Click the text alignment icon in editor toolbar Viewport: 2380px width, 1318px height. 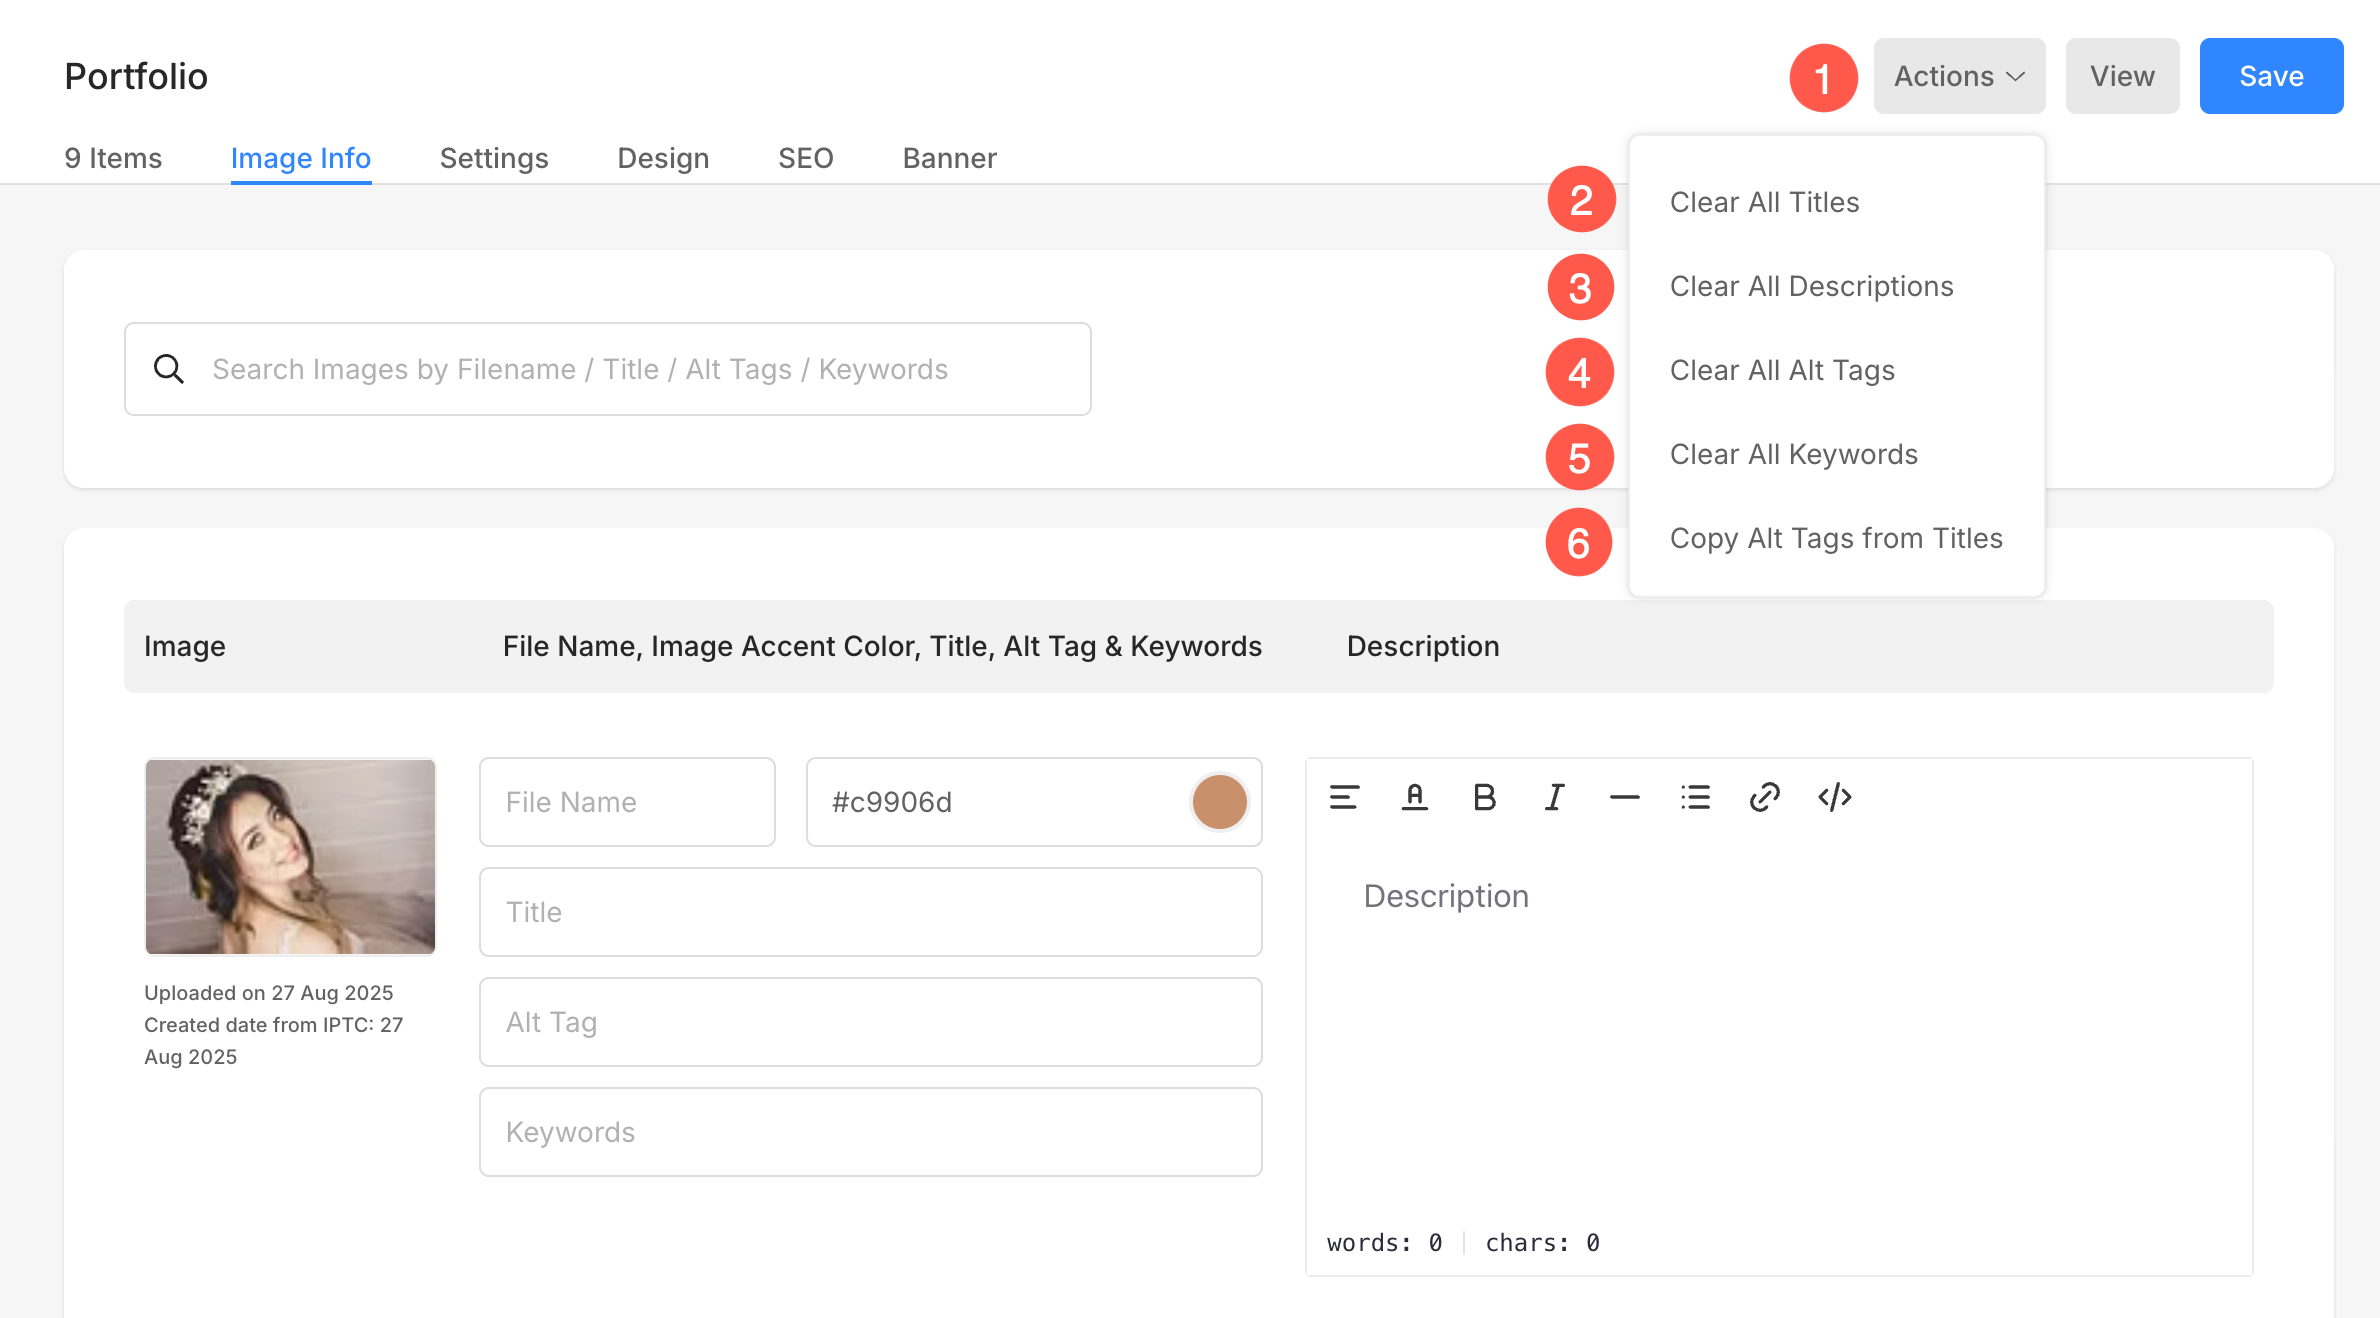point(1344,797)
